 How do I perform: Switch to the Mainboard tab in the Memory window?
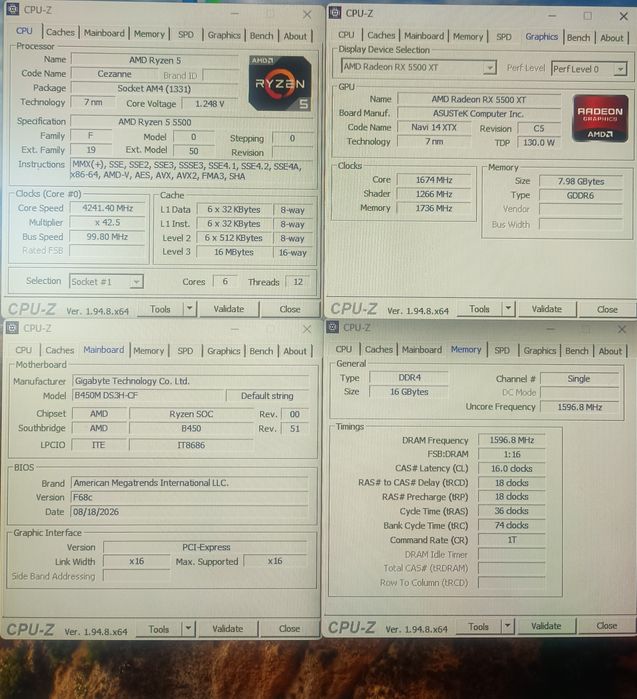coord(422,350)
